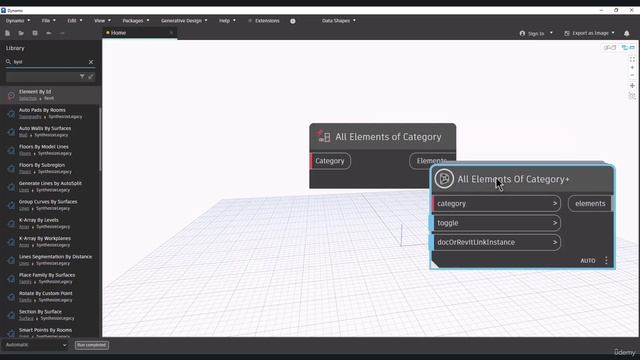The width and height of the screenshot is (640, 360).
Task: Zoom in on the canvas
Action: coord(632,67)
